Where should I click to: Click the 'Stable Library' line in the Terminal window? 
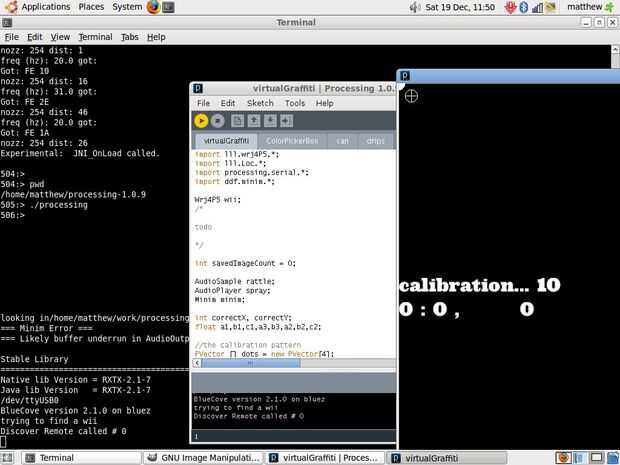34,359
